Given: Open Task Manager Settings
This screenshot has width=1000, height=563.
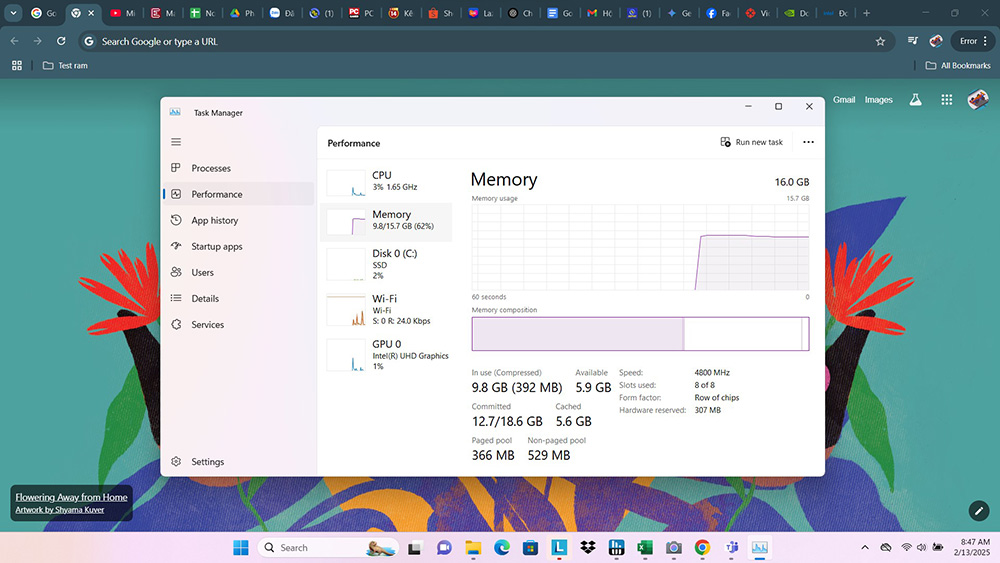Looking at the screenshot, I should pos(239,462).
